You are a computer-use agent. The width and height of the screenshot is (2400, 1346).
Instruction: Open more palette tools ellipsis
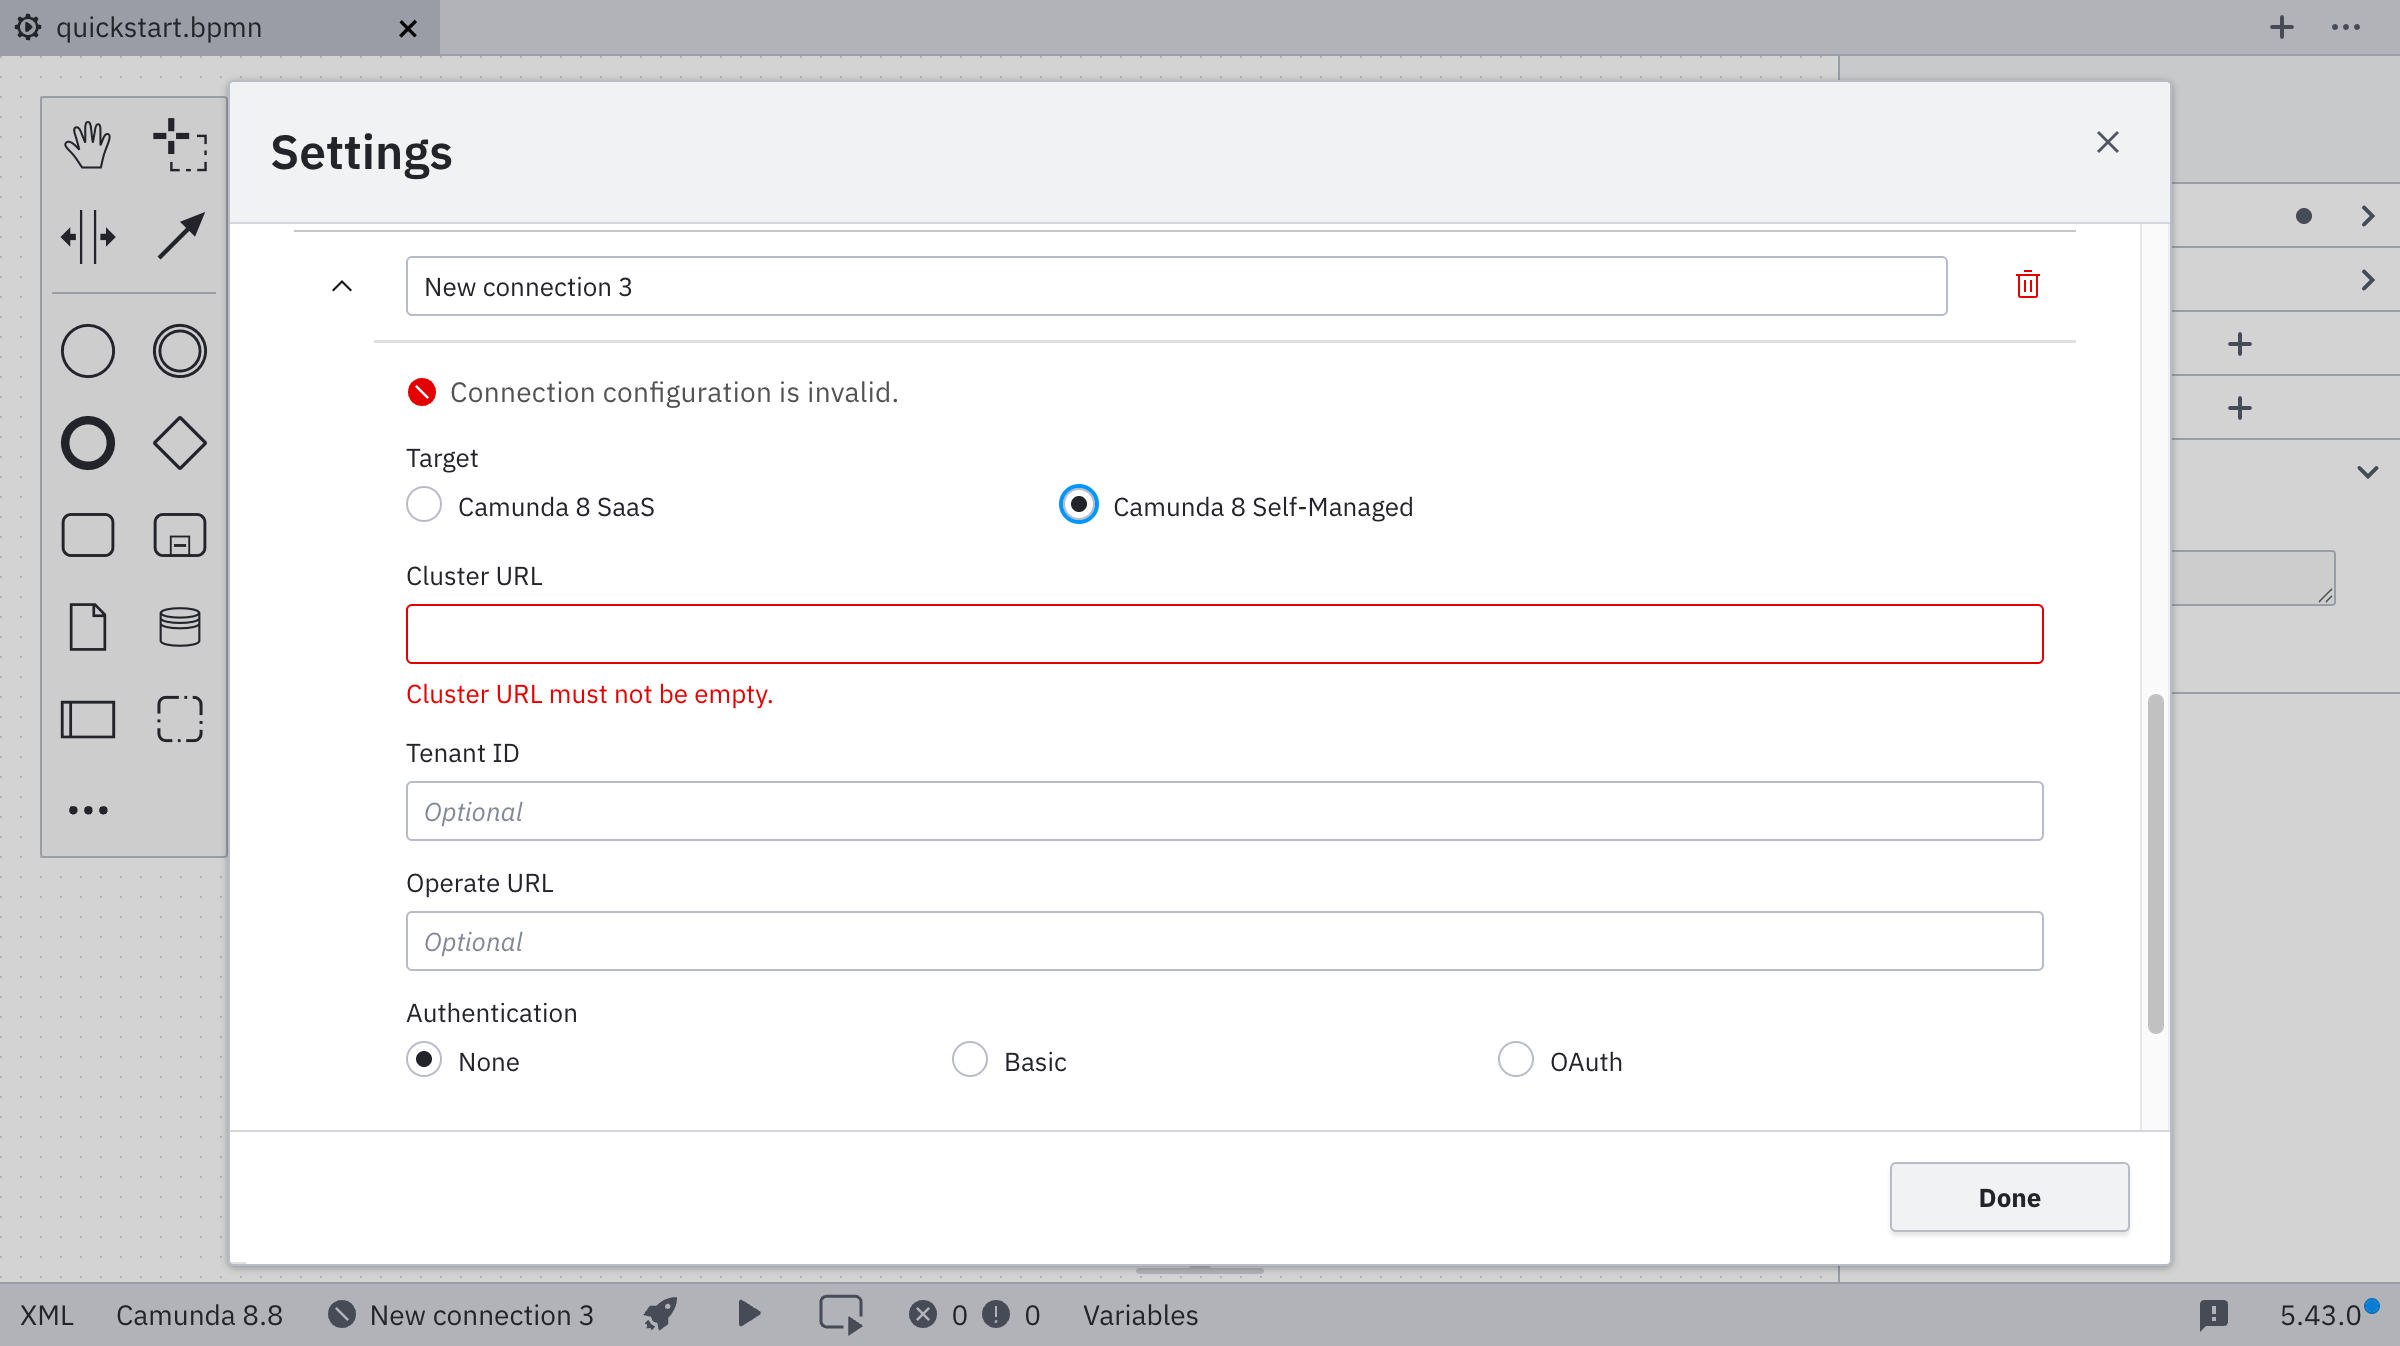coord(88,810)
